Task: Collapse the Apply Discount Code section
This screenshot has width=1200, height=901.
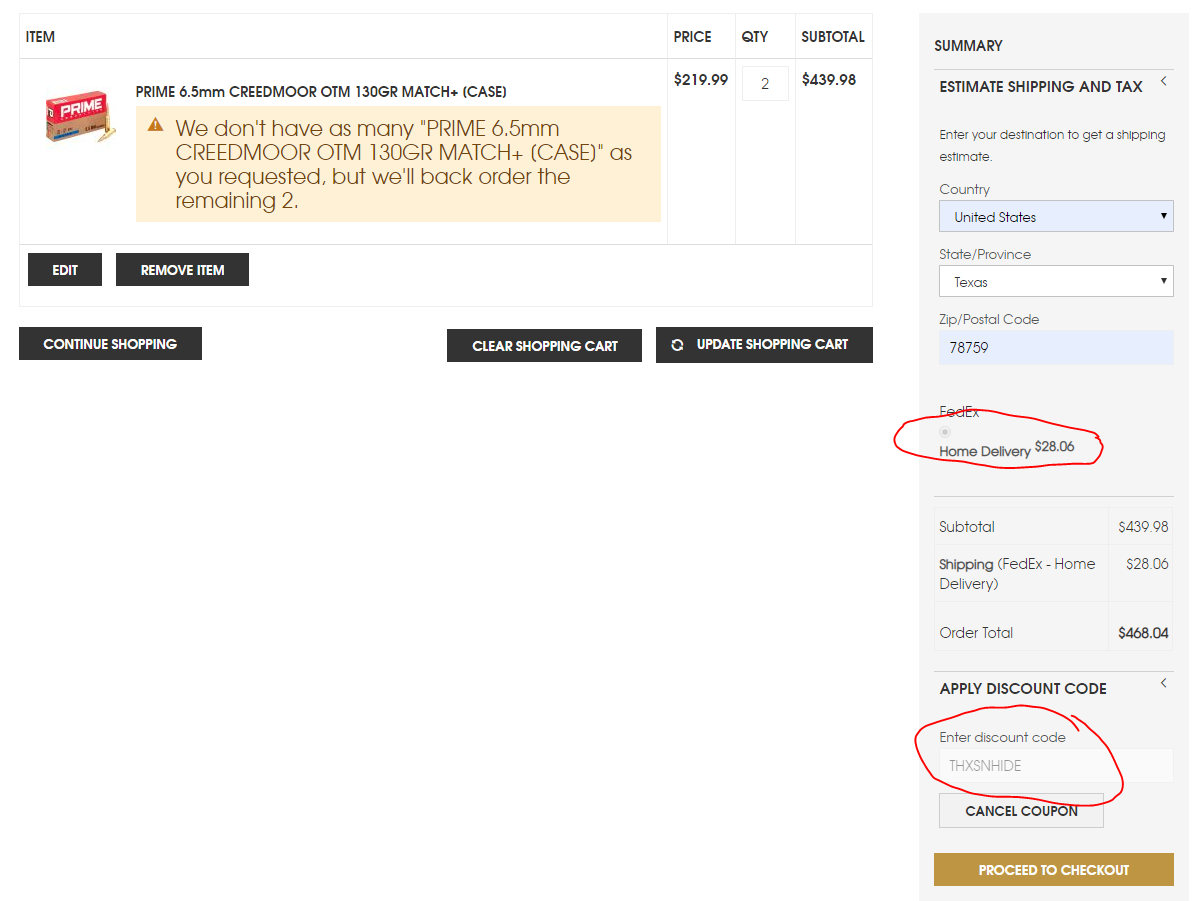Action: [x=1163, y=683]
